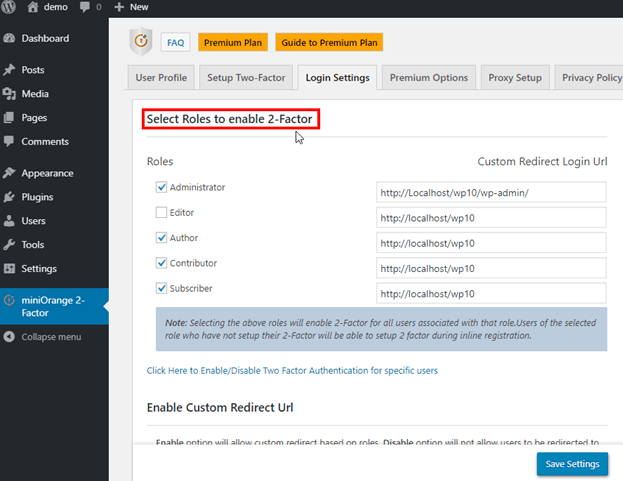This screenshot has height=481, width=623.
Task: Click the home icon beside demo
Action: coord(33,7)
